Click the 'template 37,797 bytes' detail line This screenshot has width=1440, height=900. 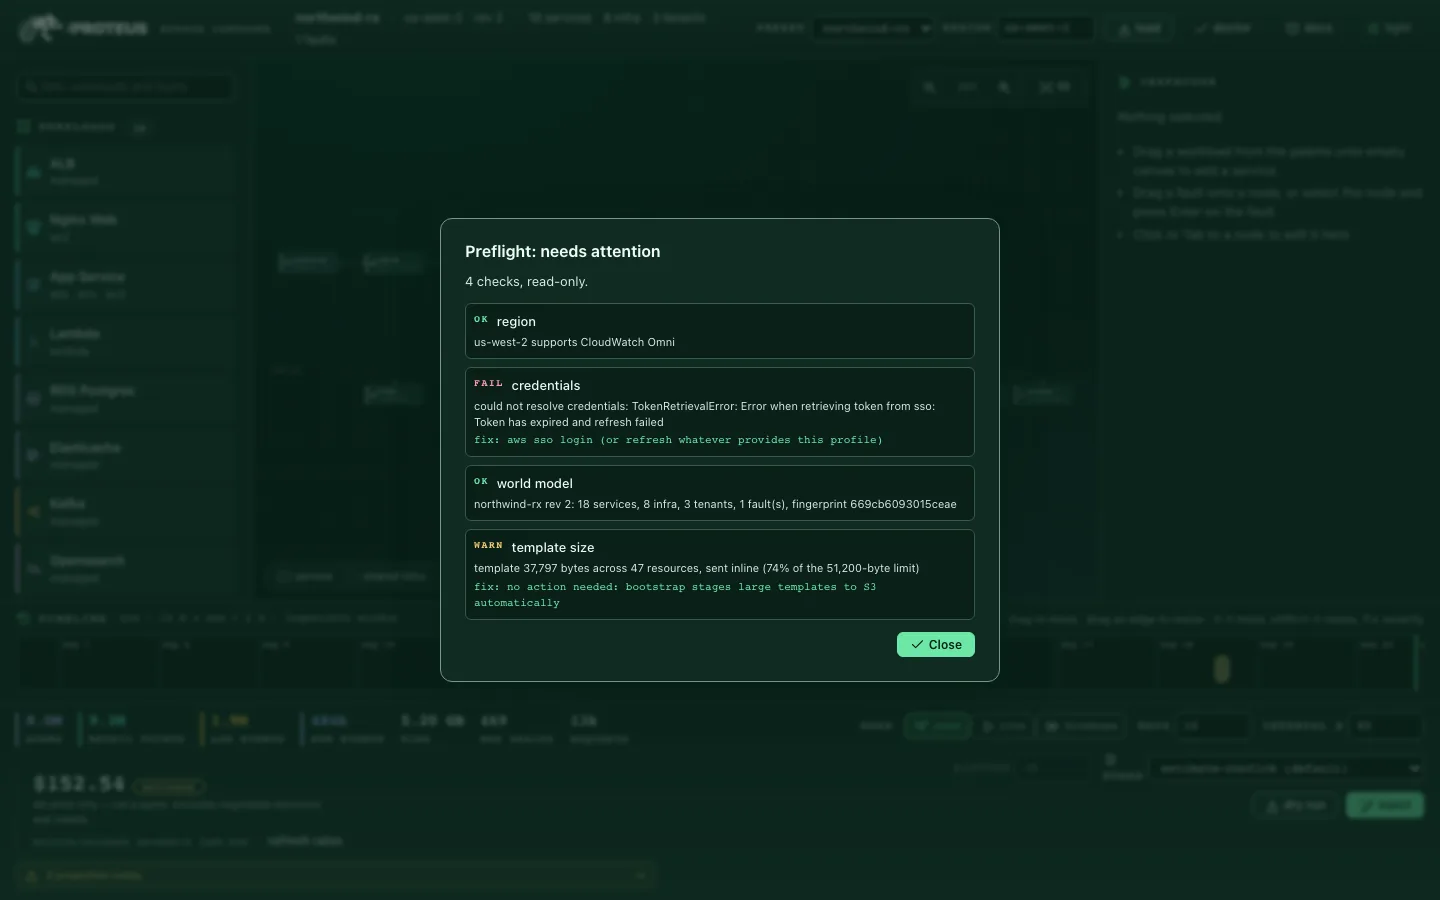tap(696, 568)
